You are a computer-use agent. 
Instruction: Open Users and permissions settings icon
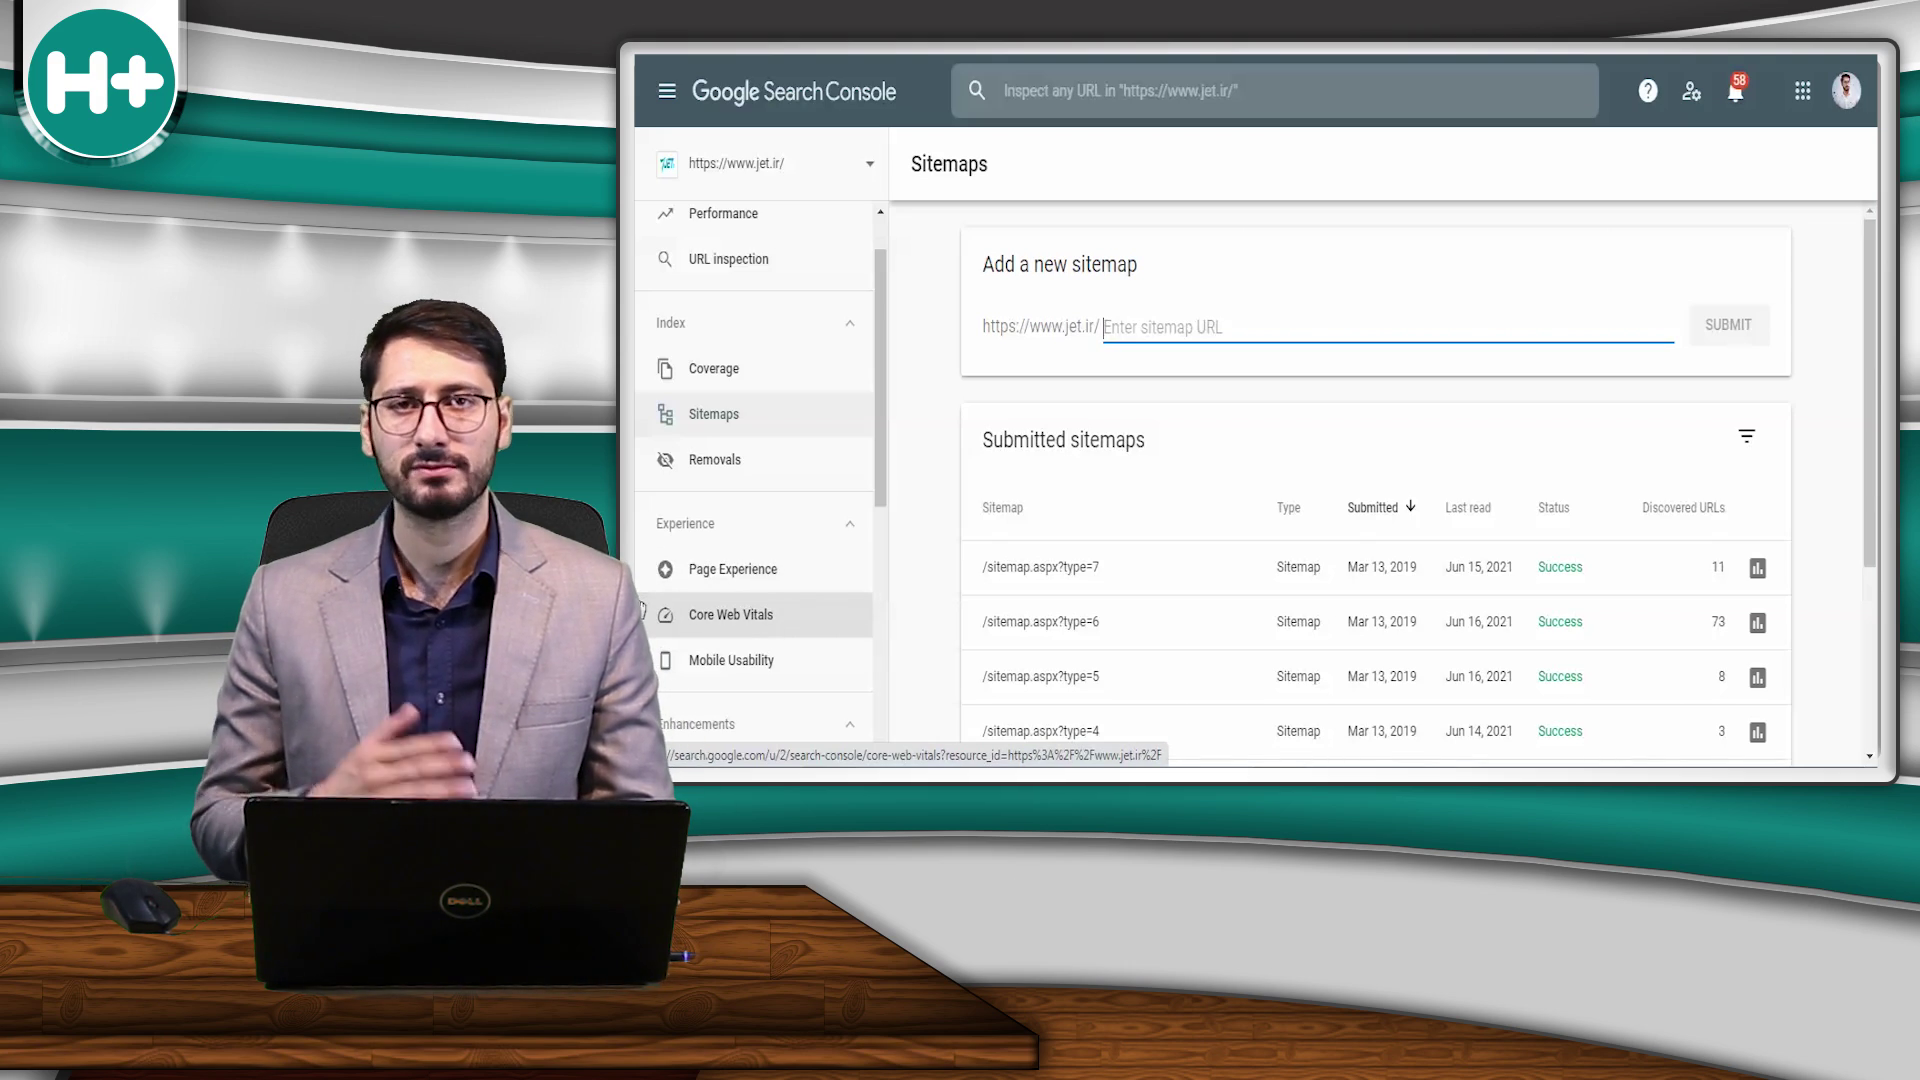(1691, 91)
